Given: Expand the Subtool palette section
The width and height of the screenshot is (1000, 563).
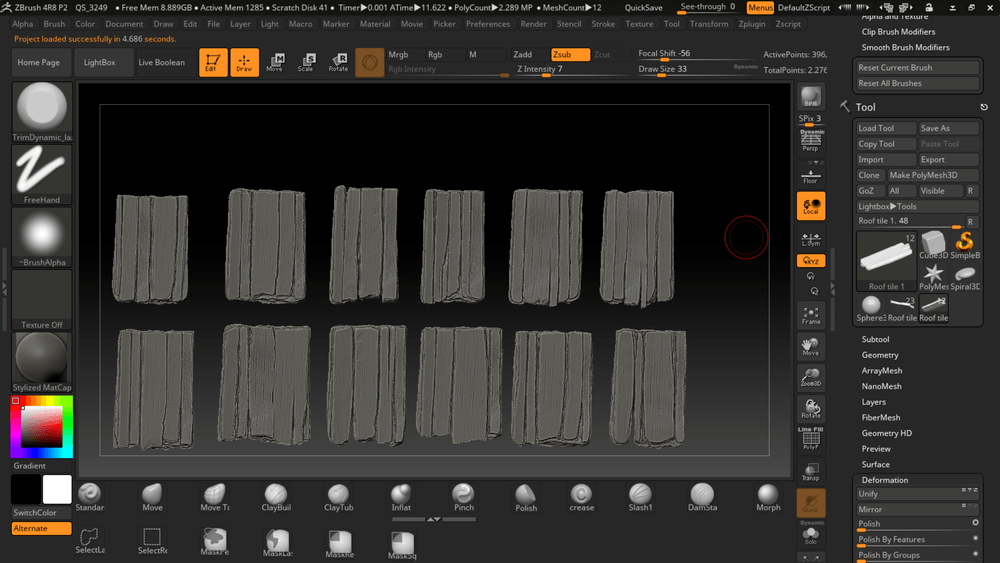Looking at the screenshot, I should pyautogui.click(x=875, y=340).
